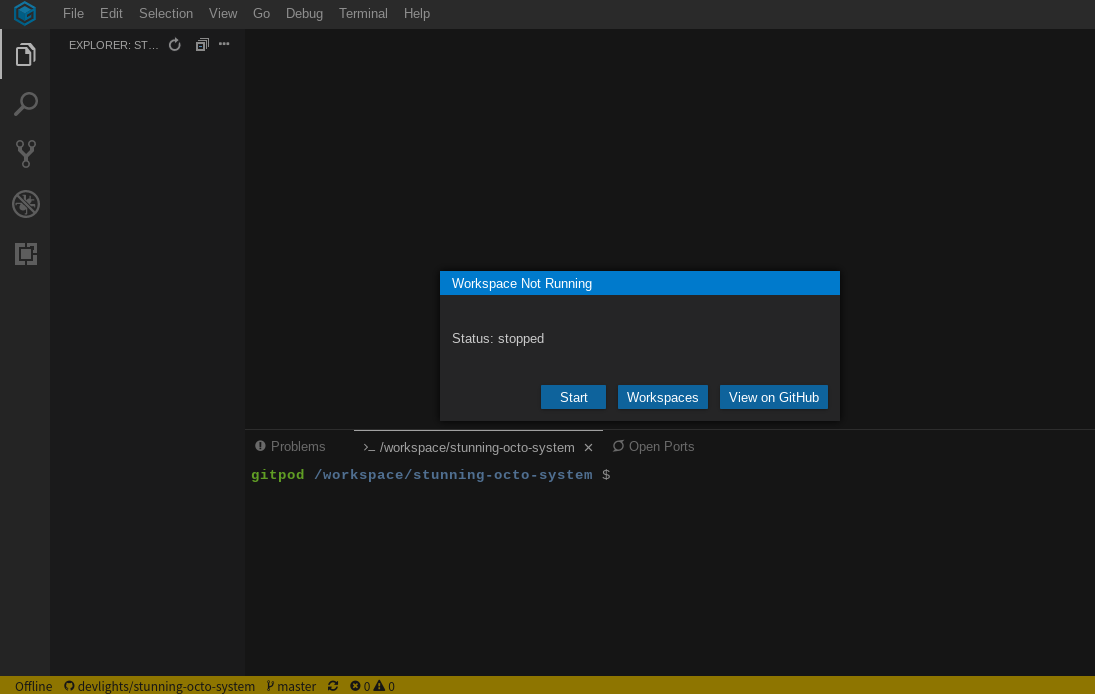Start the stopped workspace
This screenshot has width=1095, height=694.
point(573,397)
